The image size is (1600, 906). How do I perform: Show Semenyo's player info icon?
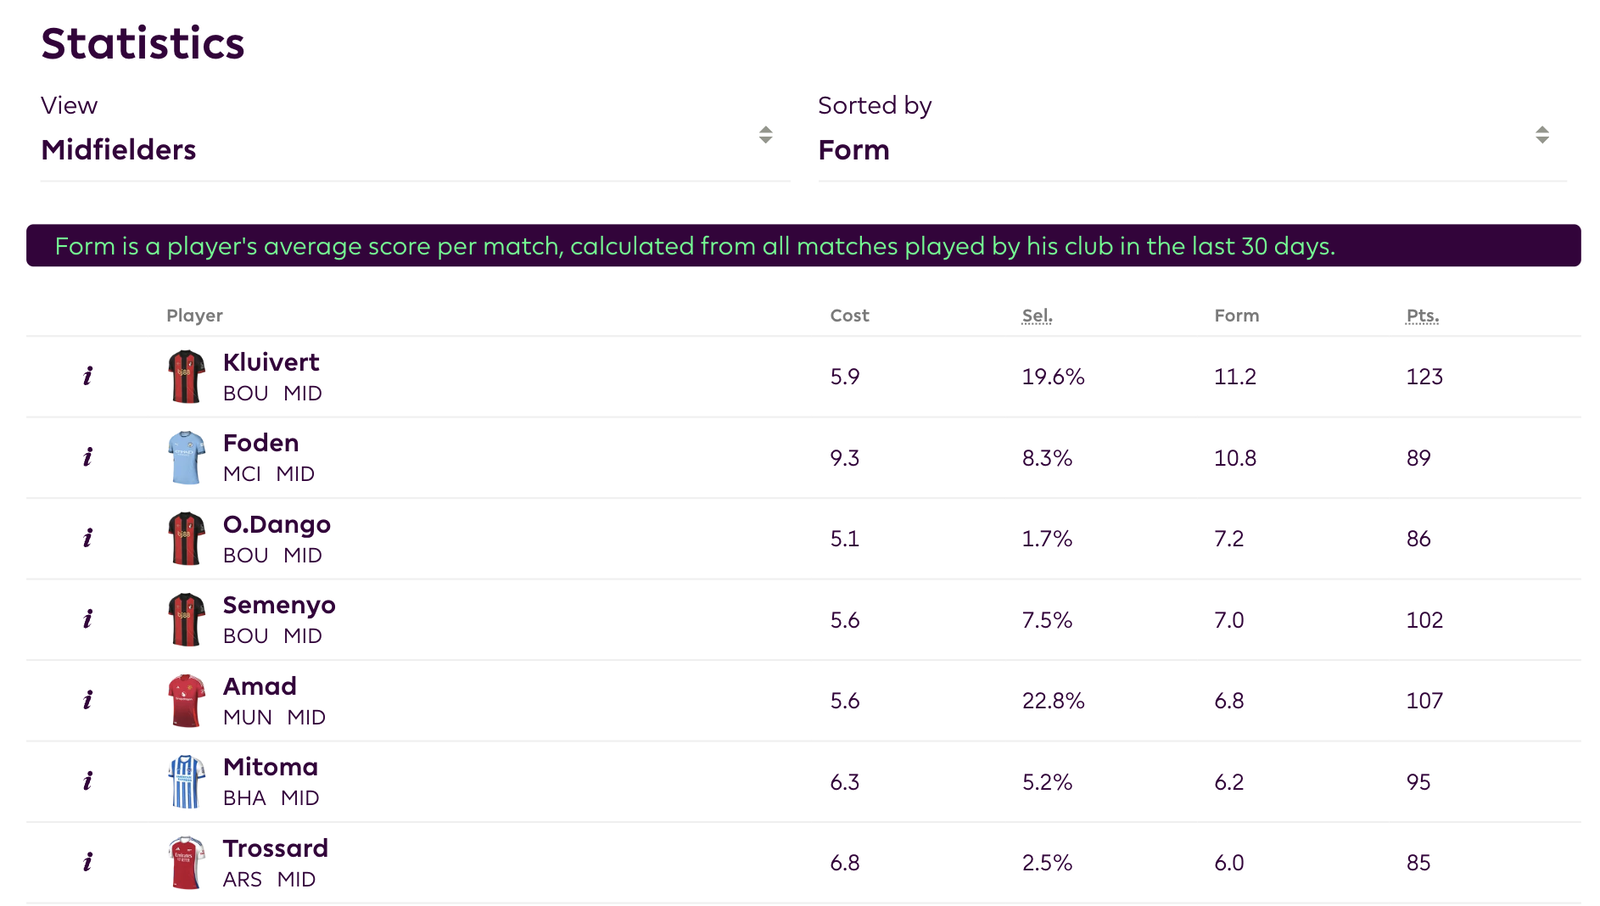click(x=88, y=619)
